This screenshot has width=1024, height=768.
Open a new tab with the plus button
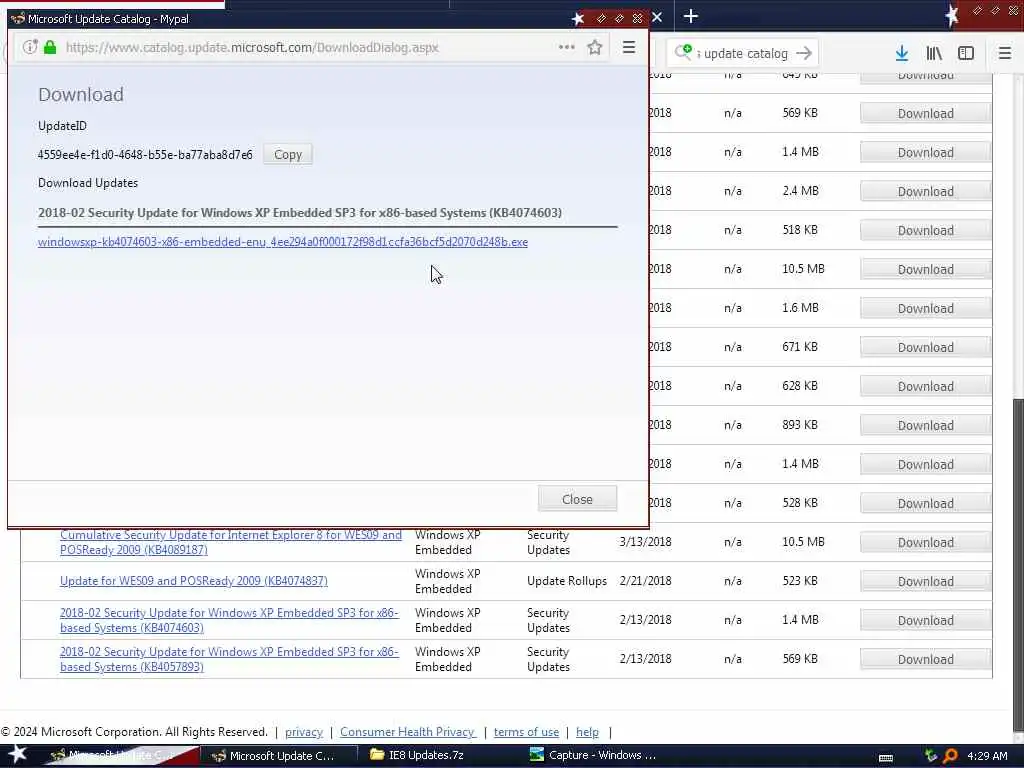[x=690, y=16]
